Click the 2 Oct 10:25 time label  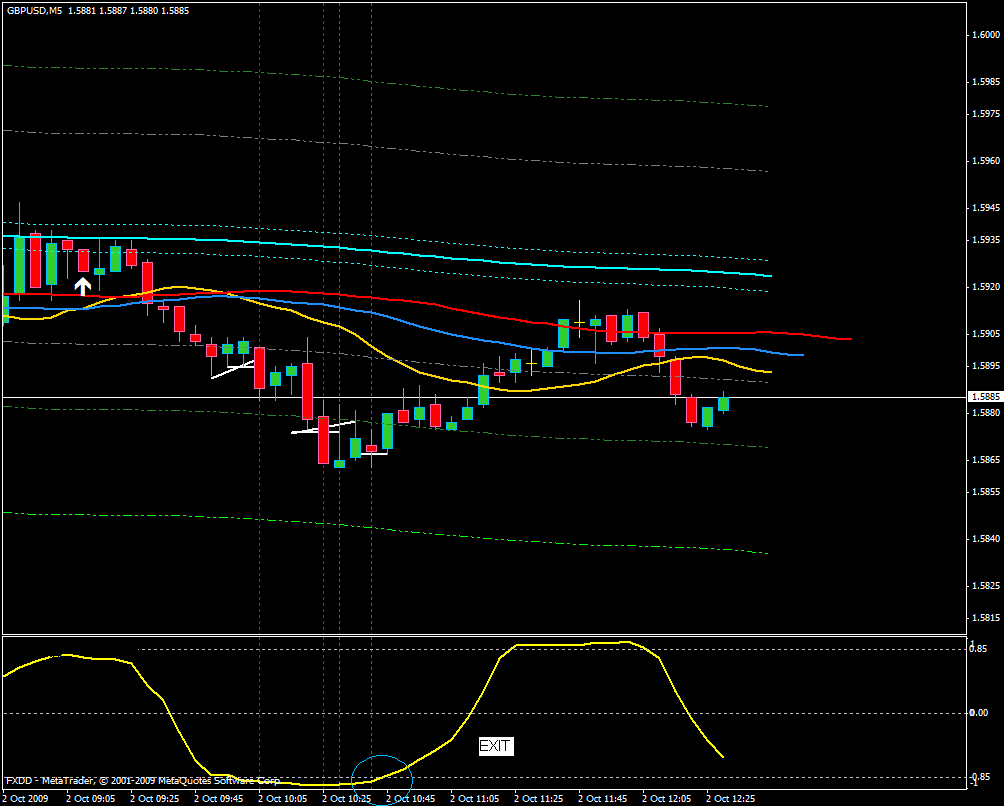click(x=347, y=799)
